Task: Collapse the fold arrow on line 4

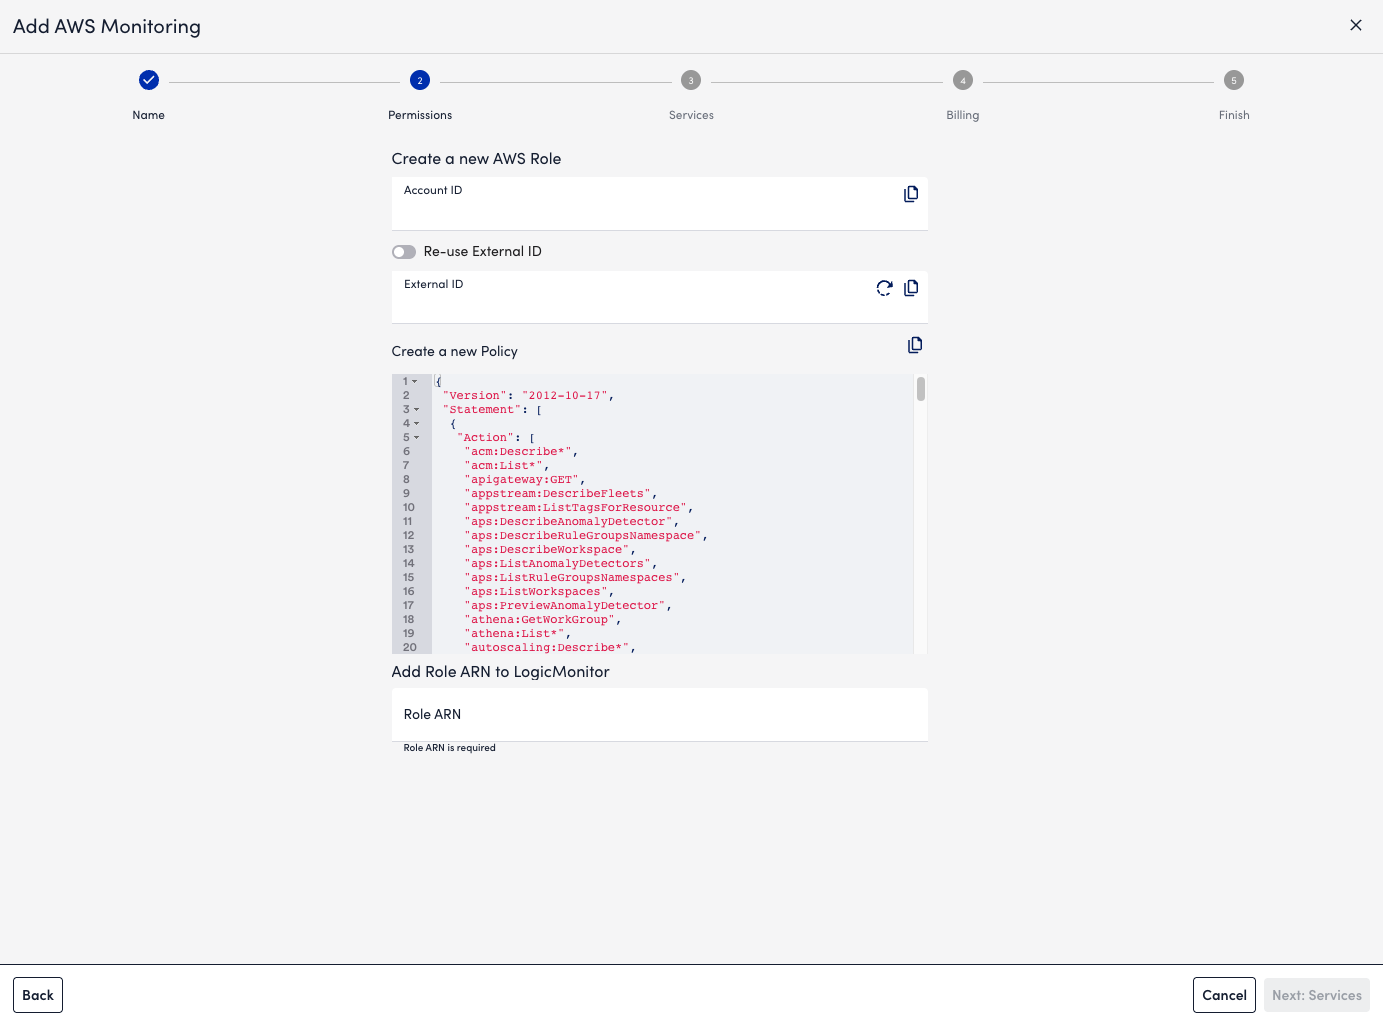Action: (417, 423)
